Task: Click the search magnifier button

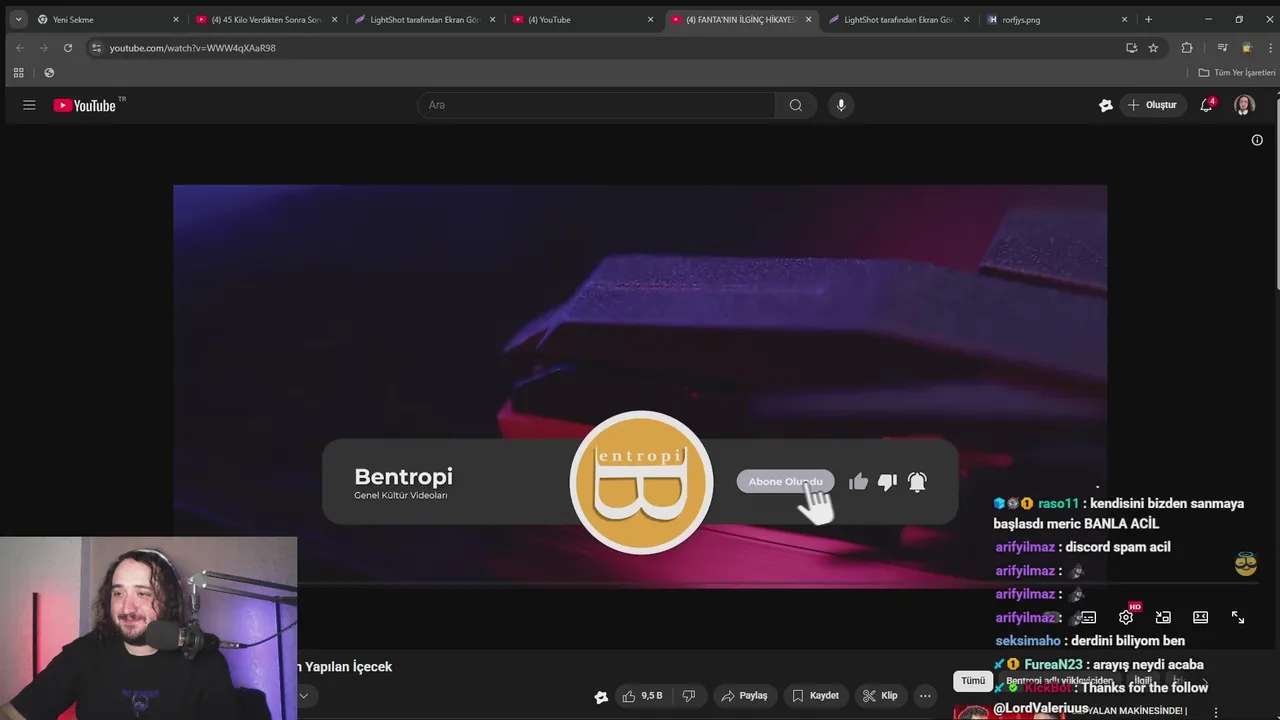Action: [x=795, y=105]
